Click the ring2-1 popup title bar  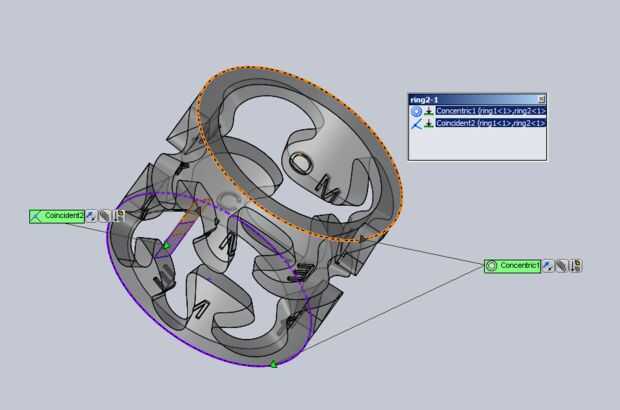point(477,99)
